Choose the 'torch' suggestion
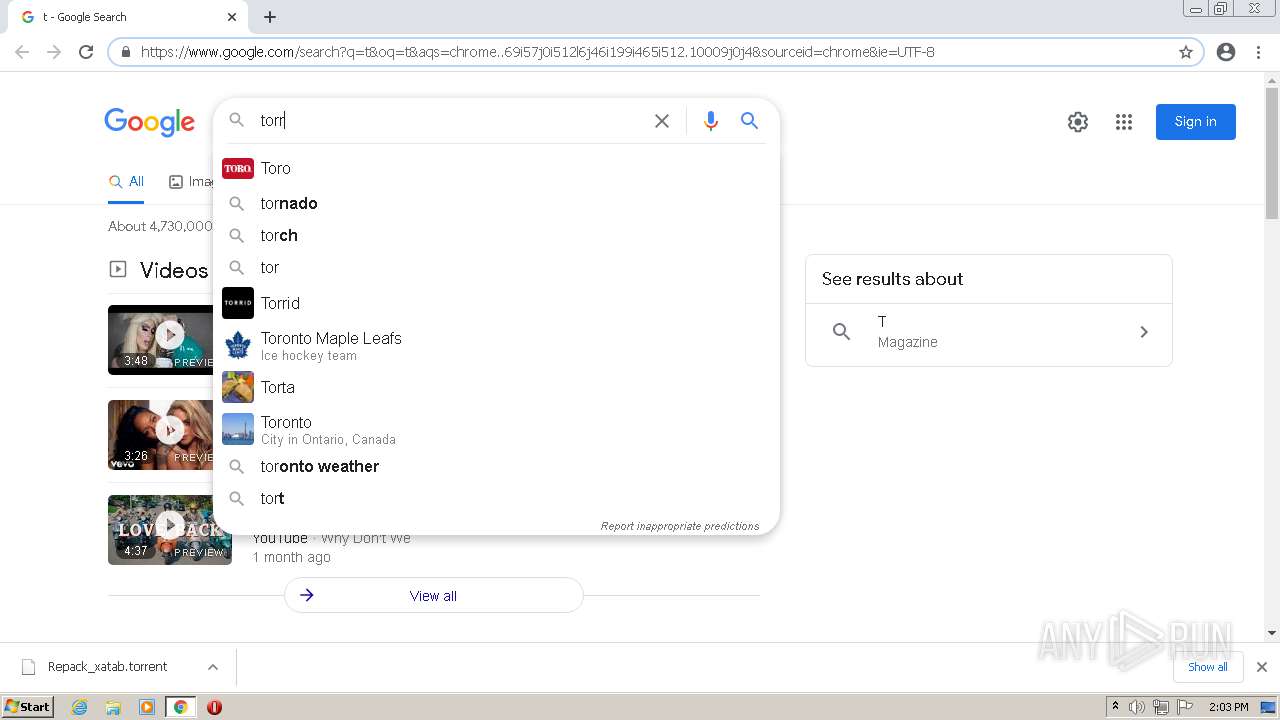The width and height of the screenshot is (1280, 720). pos(496,235)
